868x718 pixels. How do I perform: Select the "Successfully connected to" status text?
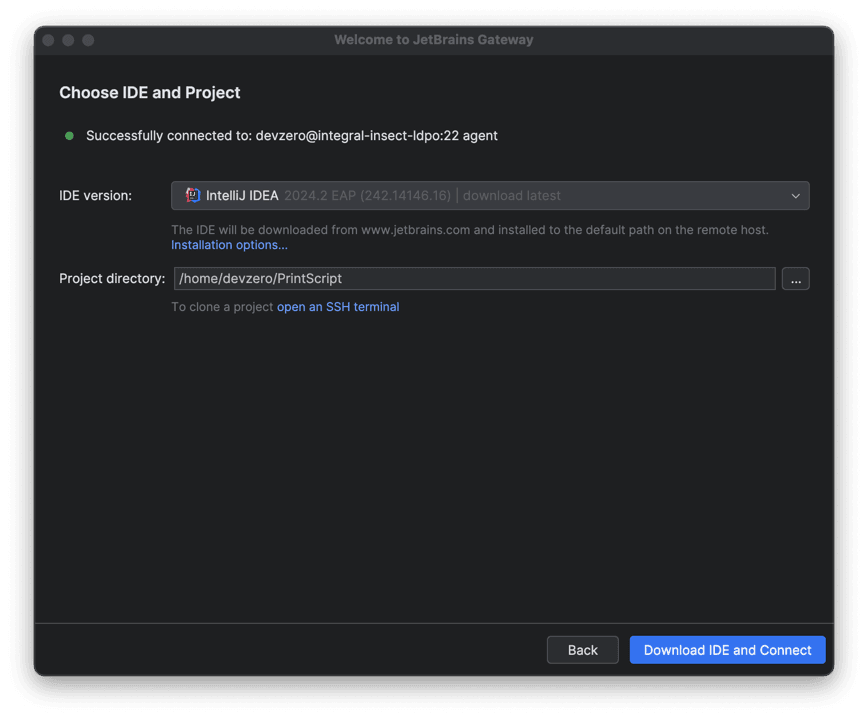point(292,136)
